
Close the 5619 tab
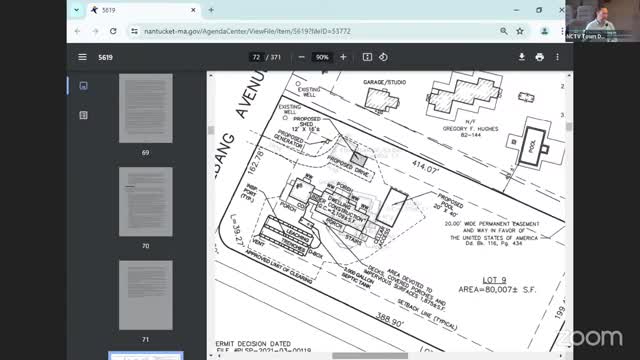[193, 10]
